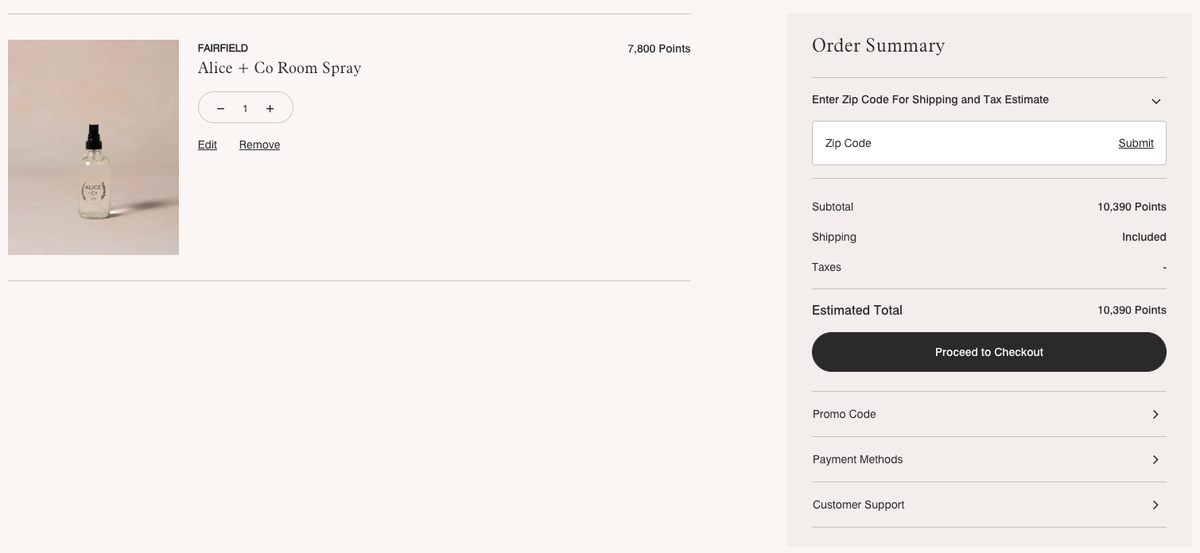Click the quantity value showing 1
This screenshot has height=553, width=1200.
coord(245,108)
